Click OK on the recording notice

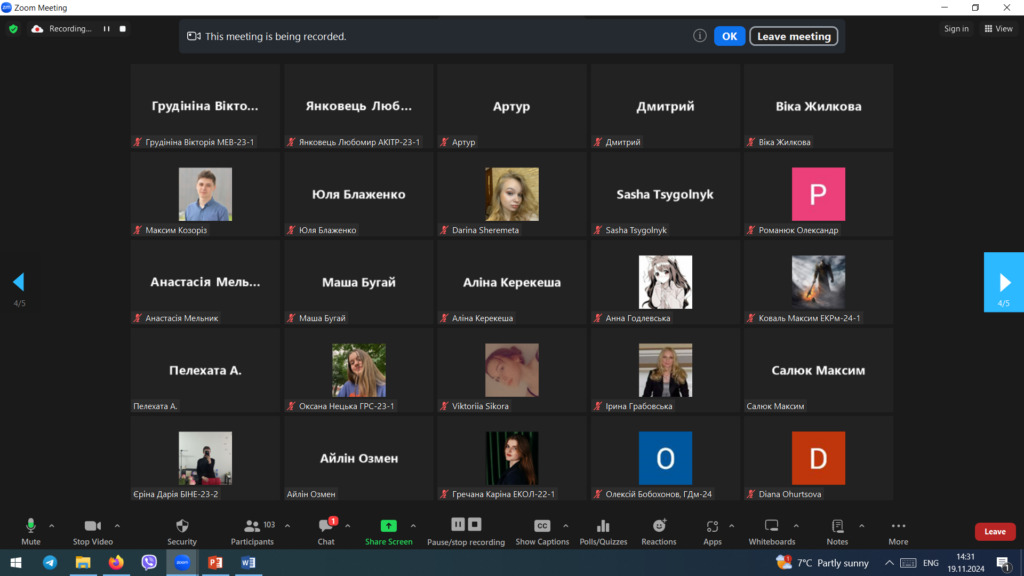tap(729, 36)
